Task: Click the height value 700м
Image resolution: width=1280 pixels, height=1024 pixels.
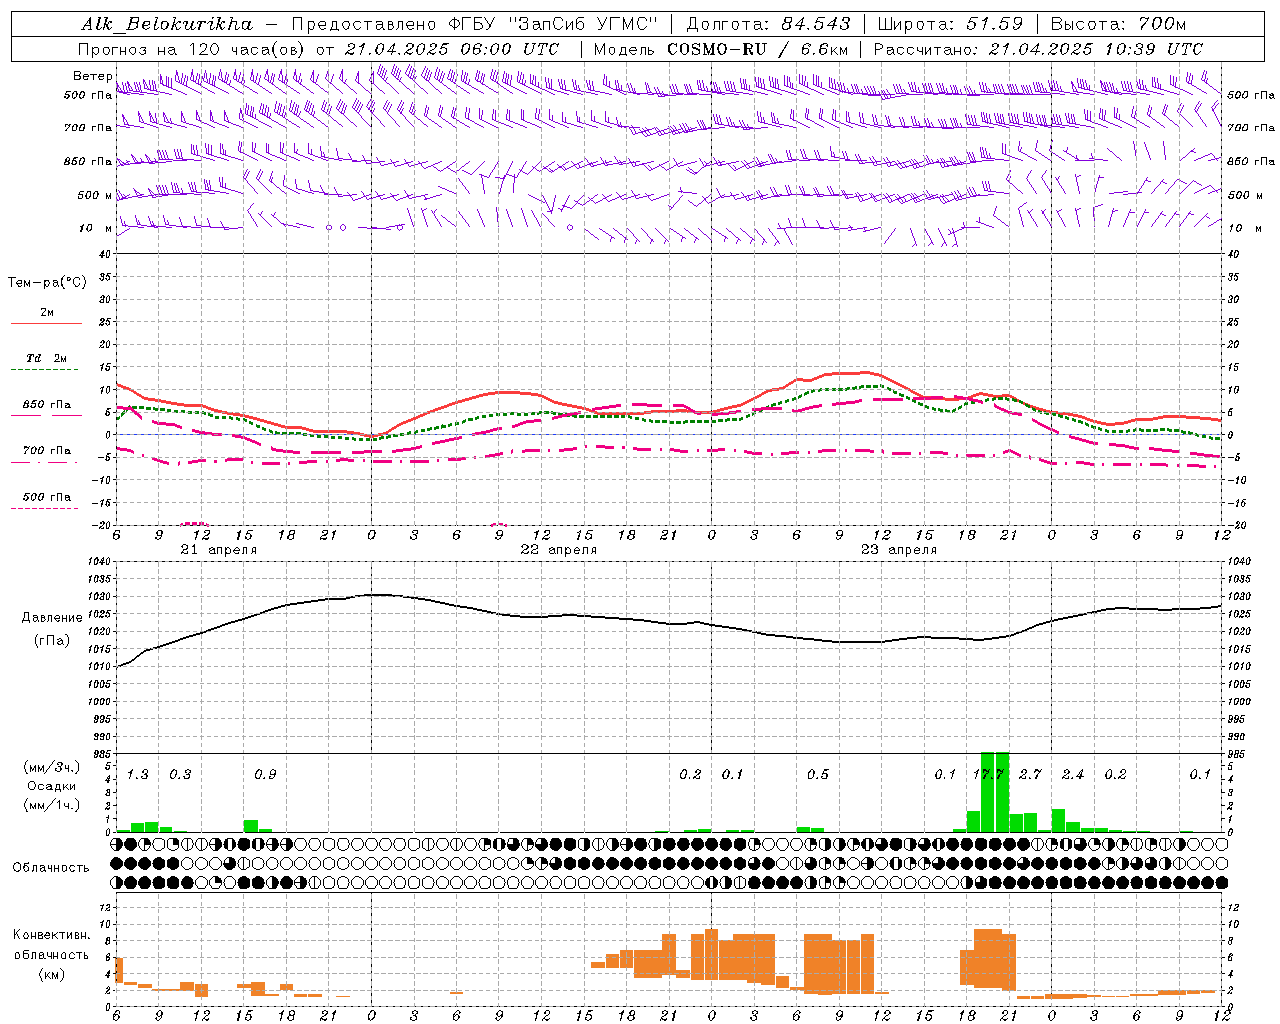Action: tap(1162, 24)
